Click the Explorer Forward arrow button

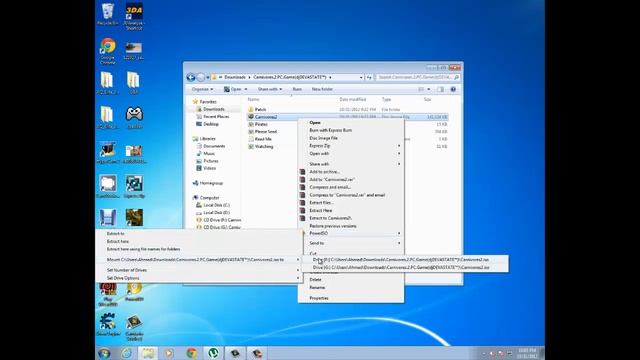click(200, 77)
